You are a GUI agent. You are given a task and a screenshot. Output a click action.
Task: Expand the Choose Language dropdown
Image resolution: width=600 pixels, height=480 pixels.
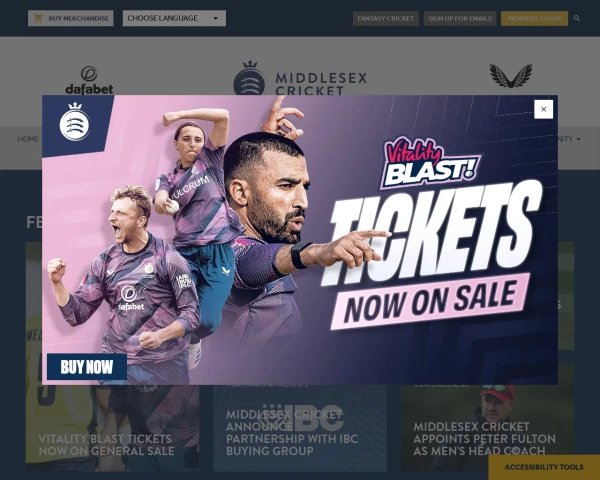coord(174,18)
